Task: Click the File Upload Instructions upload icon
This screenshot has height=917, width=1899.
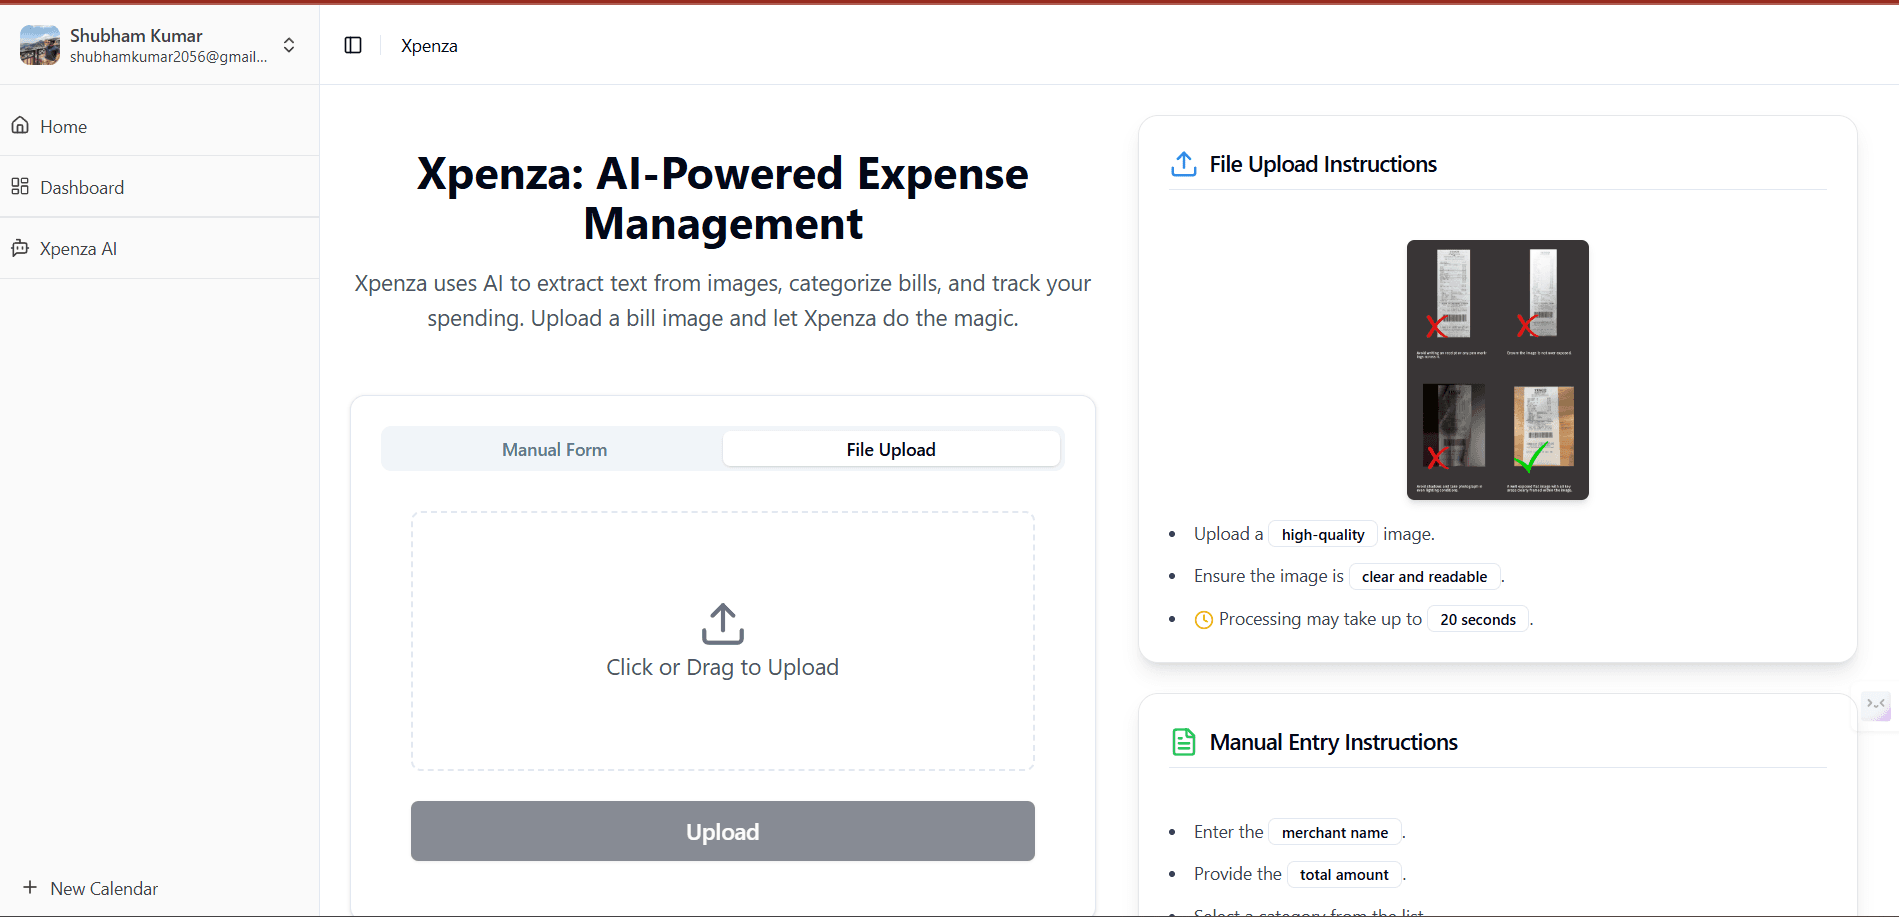Action: (1184, 164)
